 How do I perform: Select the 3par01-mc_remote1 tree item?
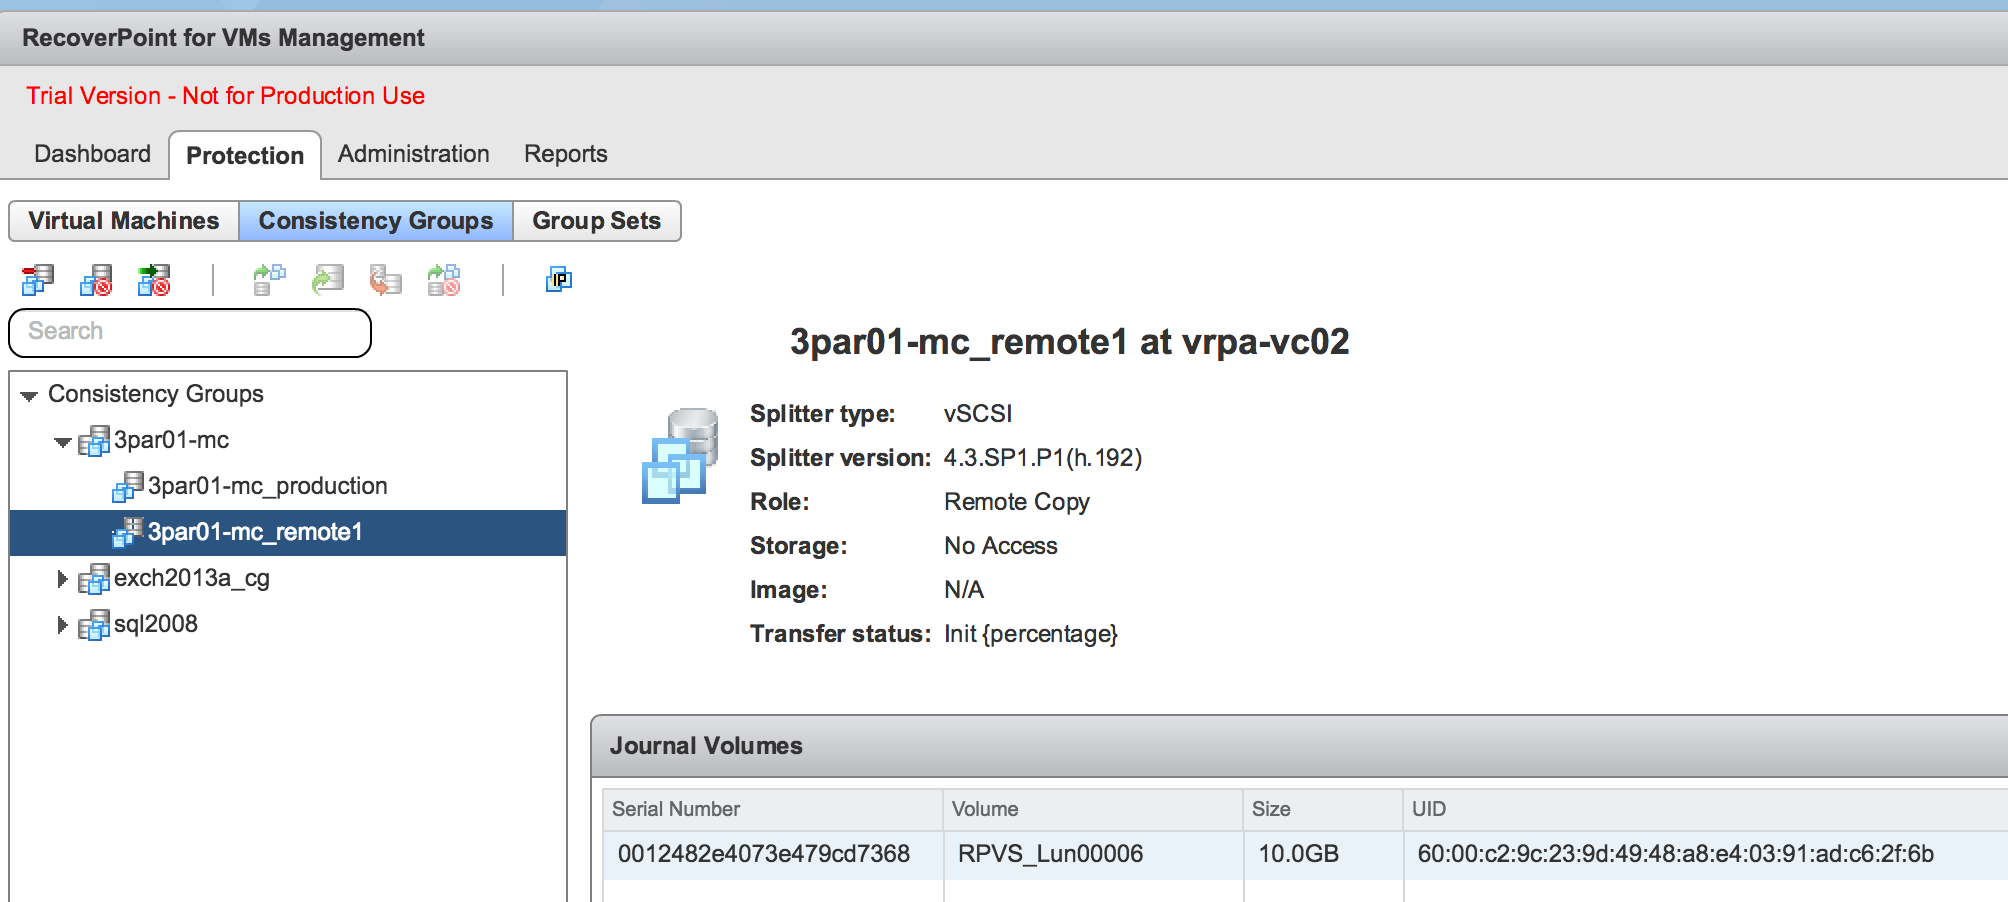coord(288,532)
